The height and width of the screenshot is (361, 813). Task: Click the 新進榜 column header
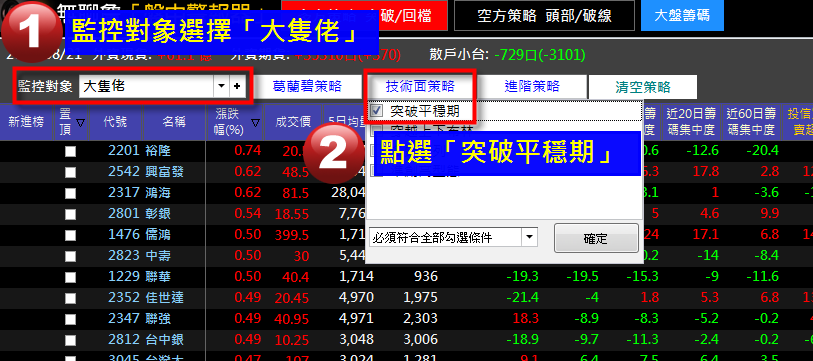tap(26, 122)
